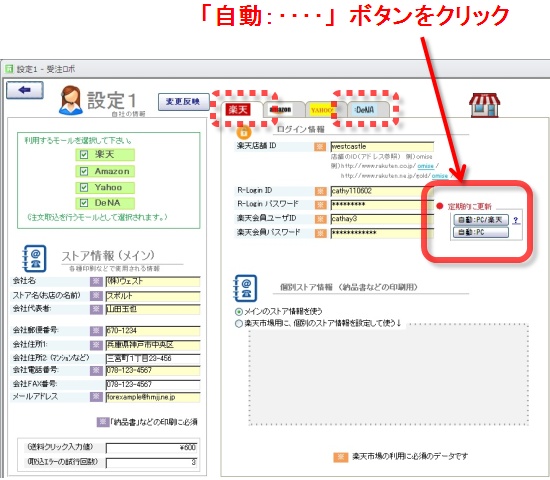The image size is (550, 480).
Task: Click the R-Login パスワード field
Action: pyautogui.click(x=382, y=205)
